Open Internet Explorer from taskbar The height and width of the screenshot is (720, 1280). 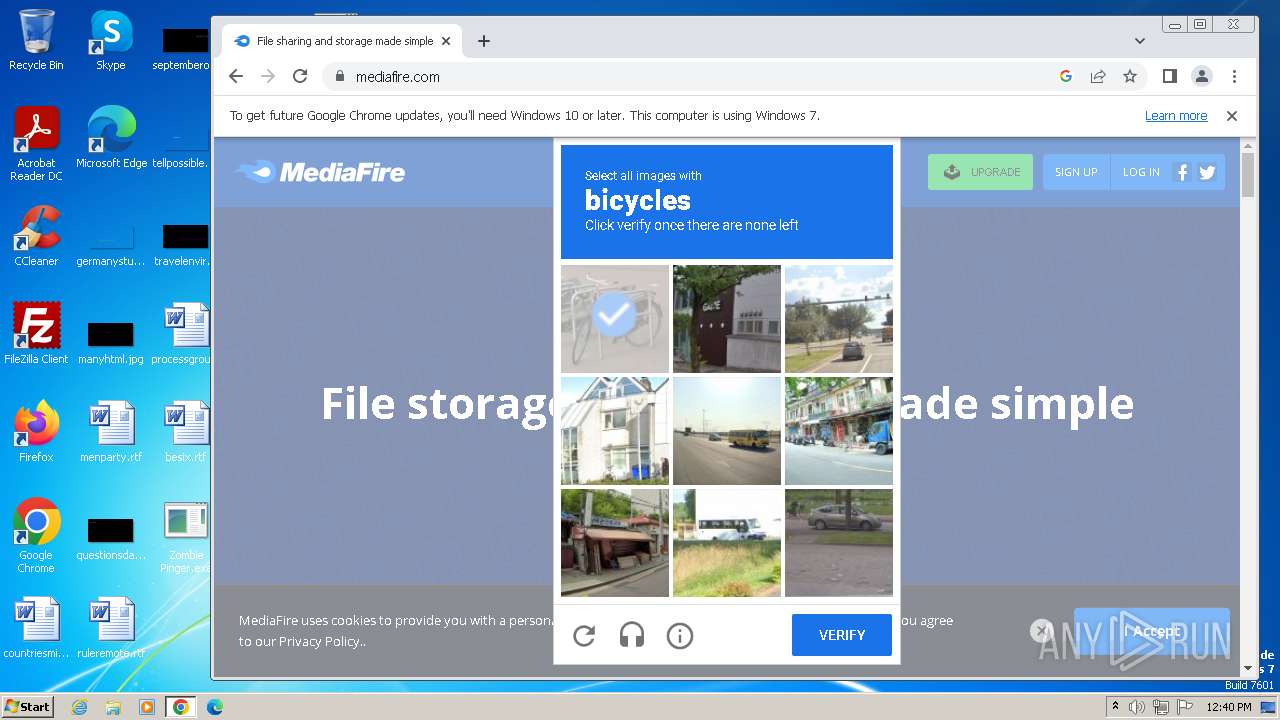click(x=79, y=707)
